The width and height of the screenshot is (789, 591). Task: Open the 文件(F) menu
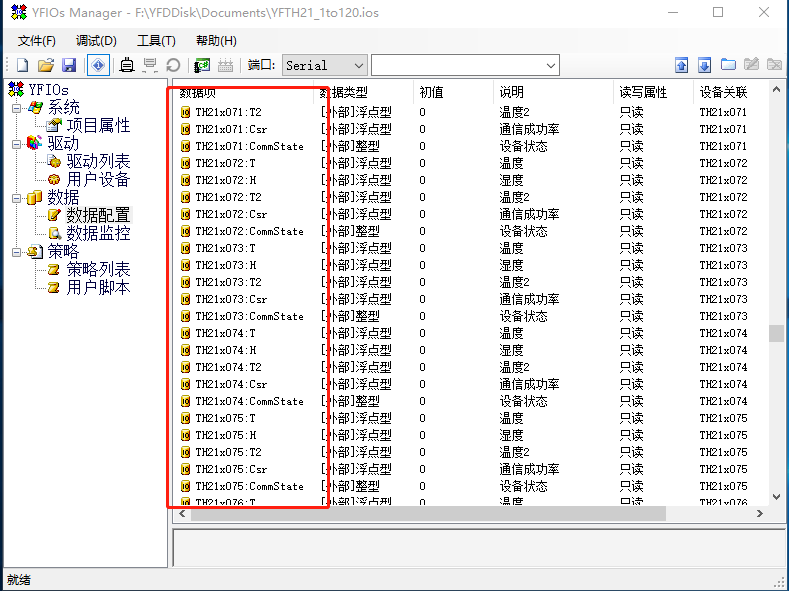[x=37, y=41]
